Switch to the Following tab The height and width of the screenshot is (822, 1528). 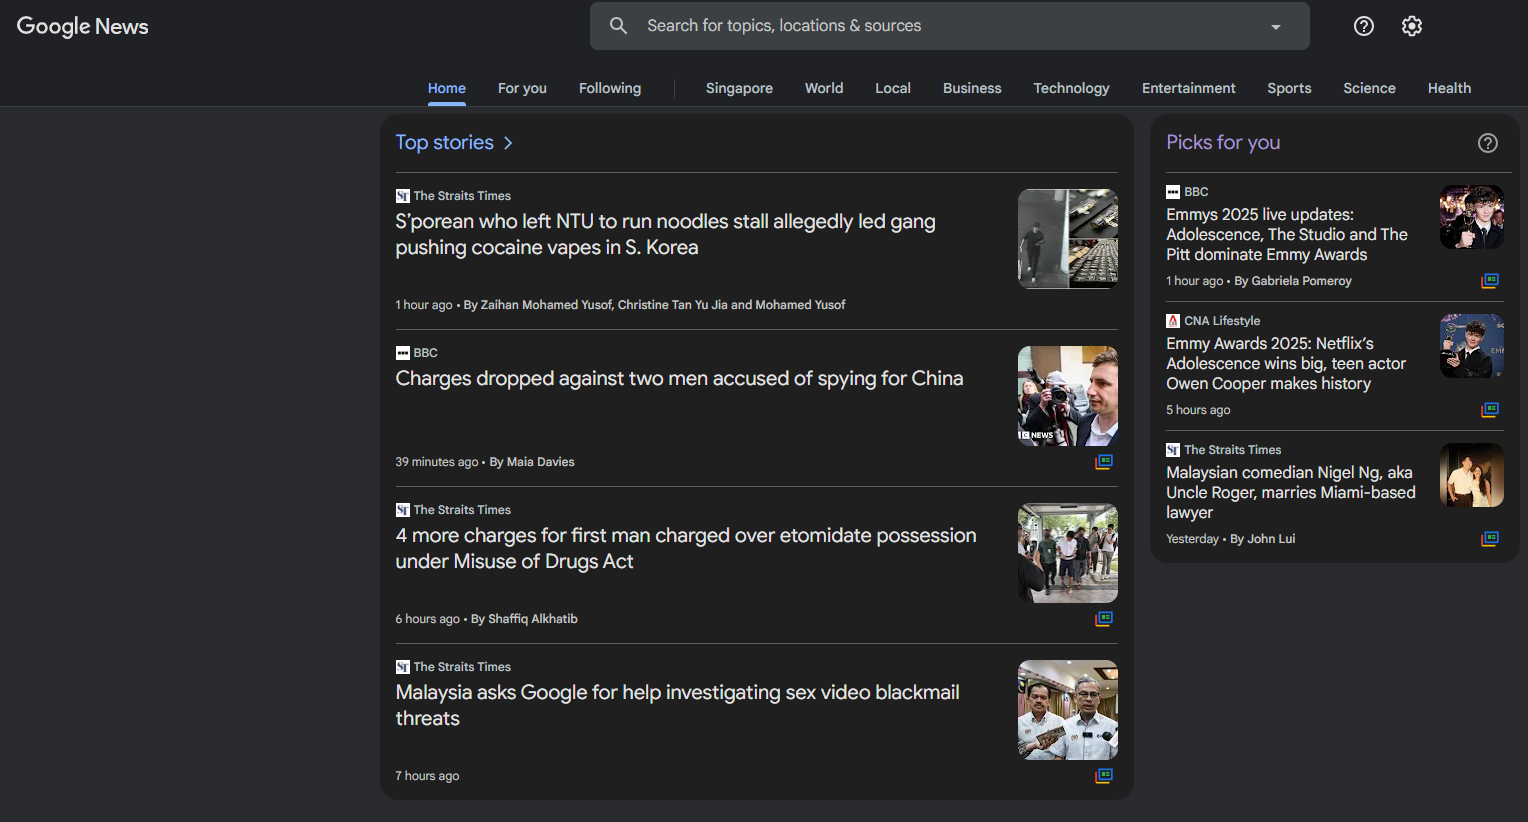coord(609,88)
